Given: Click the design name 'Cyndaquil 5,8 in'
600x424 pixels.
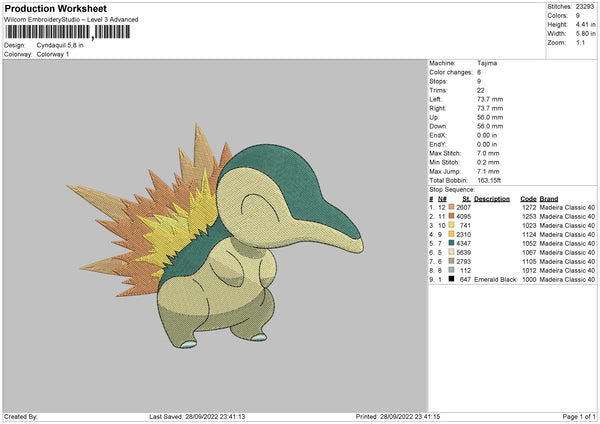Looking at the screenshot, I should (60, 45).
